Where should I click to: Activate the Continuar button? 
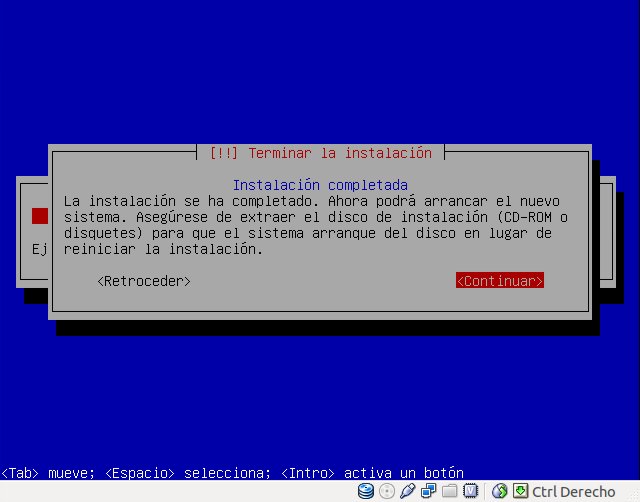500,281
